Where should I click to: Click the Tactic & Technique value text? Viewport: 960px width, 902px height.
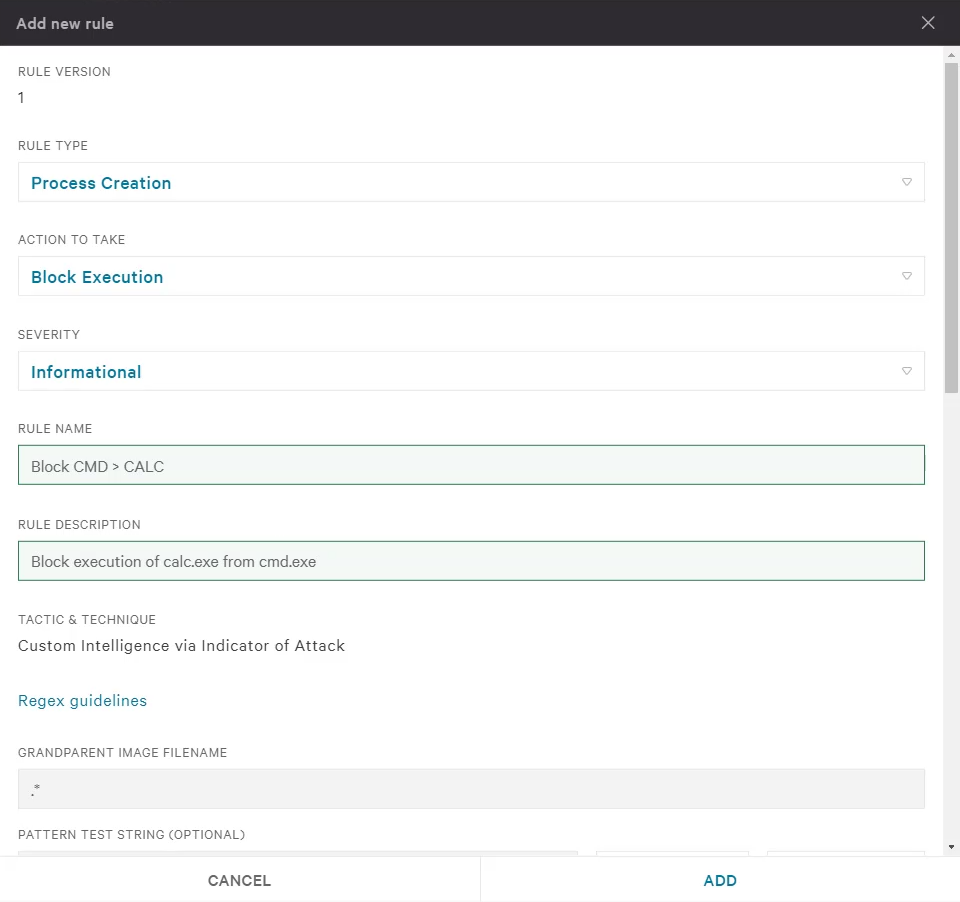click(181, 646)
